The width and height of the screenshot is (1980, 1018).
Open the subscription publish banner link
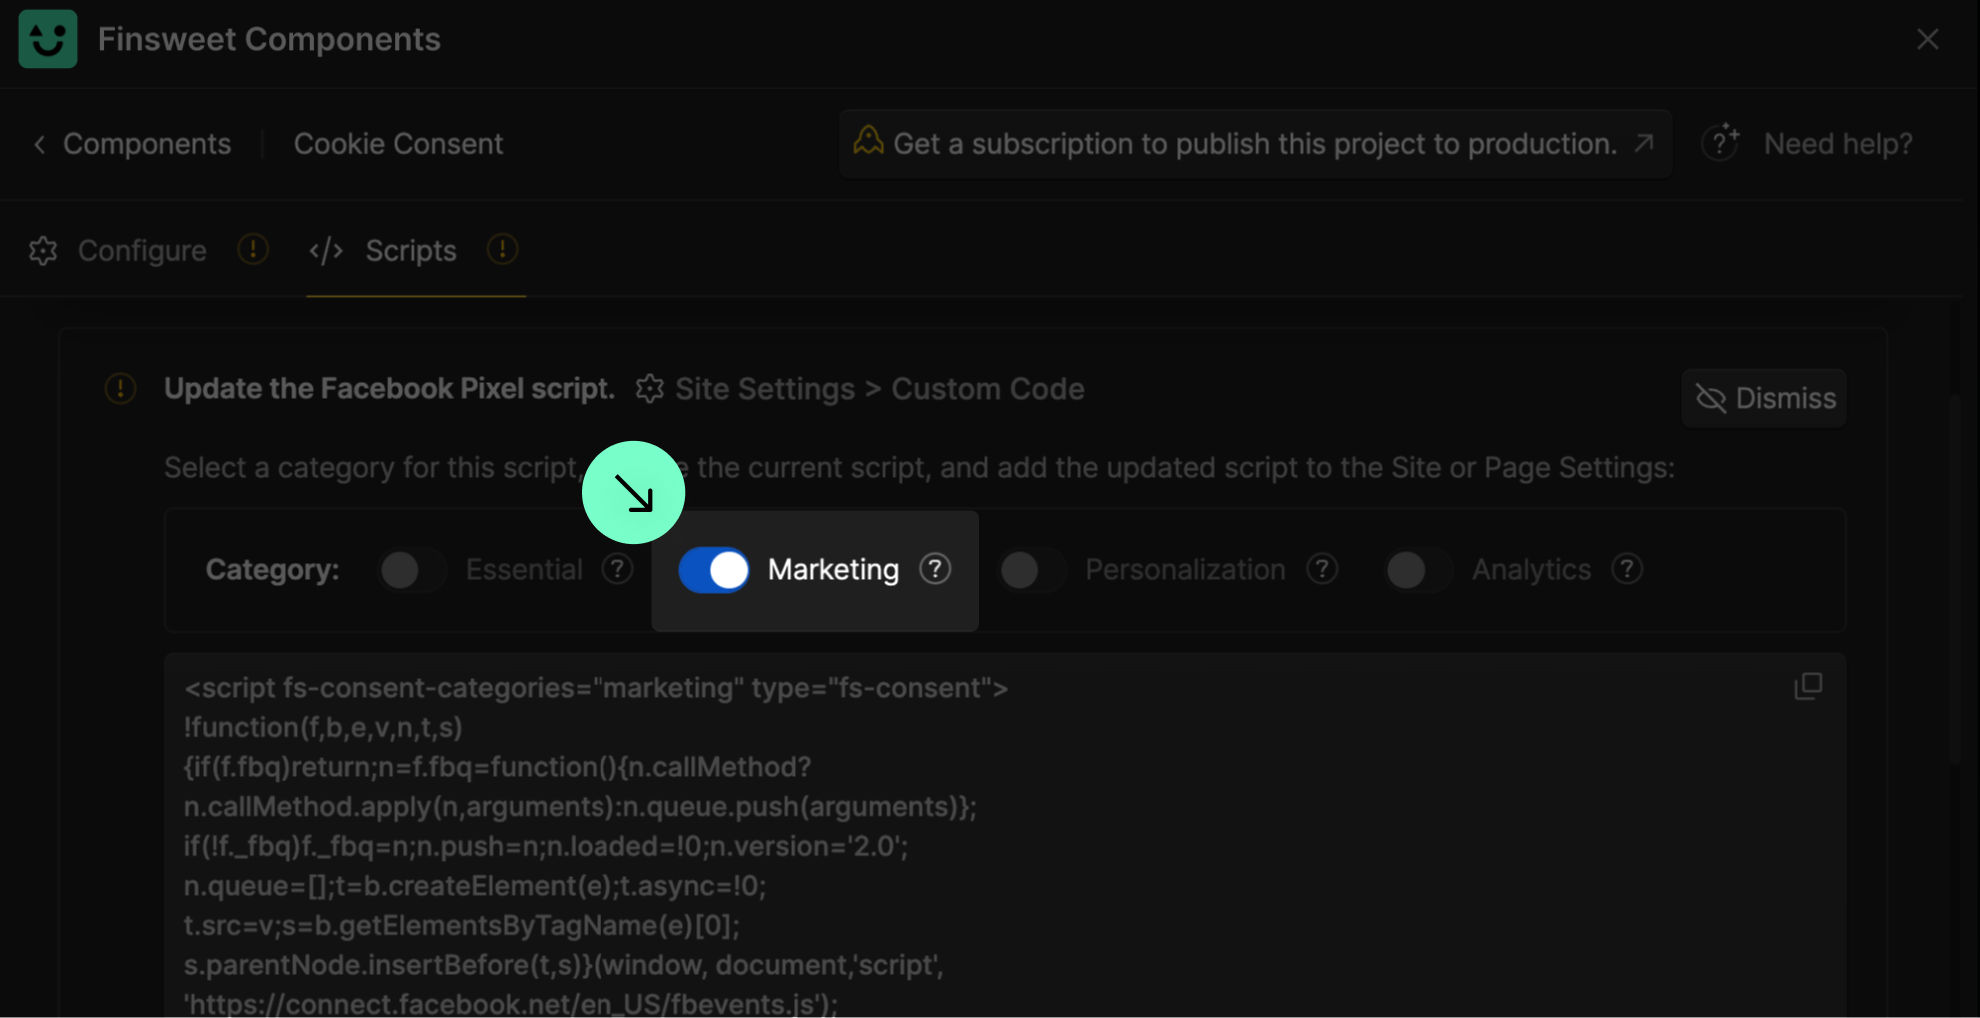point(1255,144)
